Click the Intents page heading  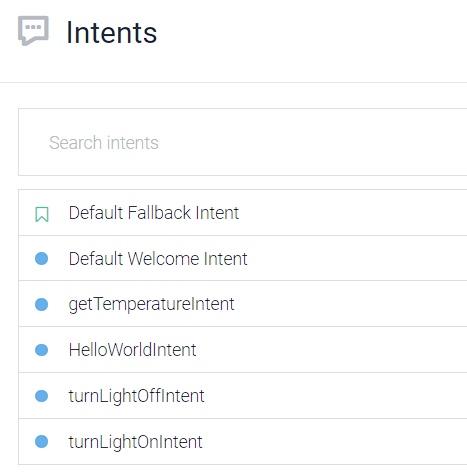point(112,32)
